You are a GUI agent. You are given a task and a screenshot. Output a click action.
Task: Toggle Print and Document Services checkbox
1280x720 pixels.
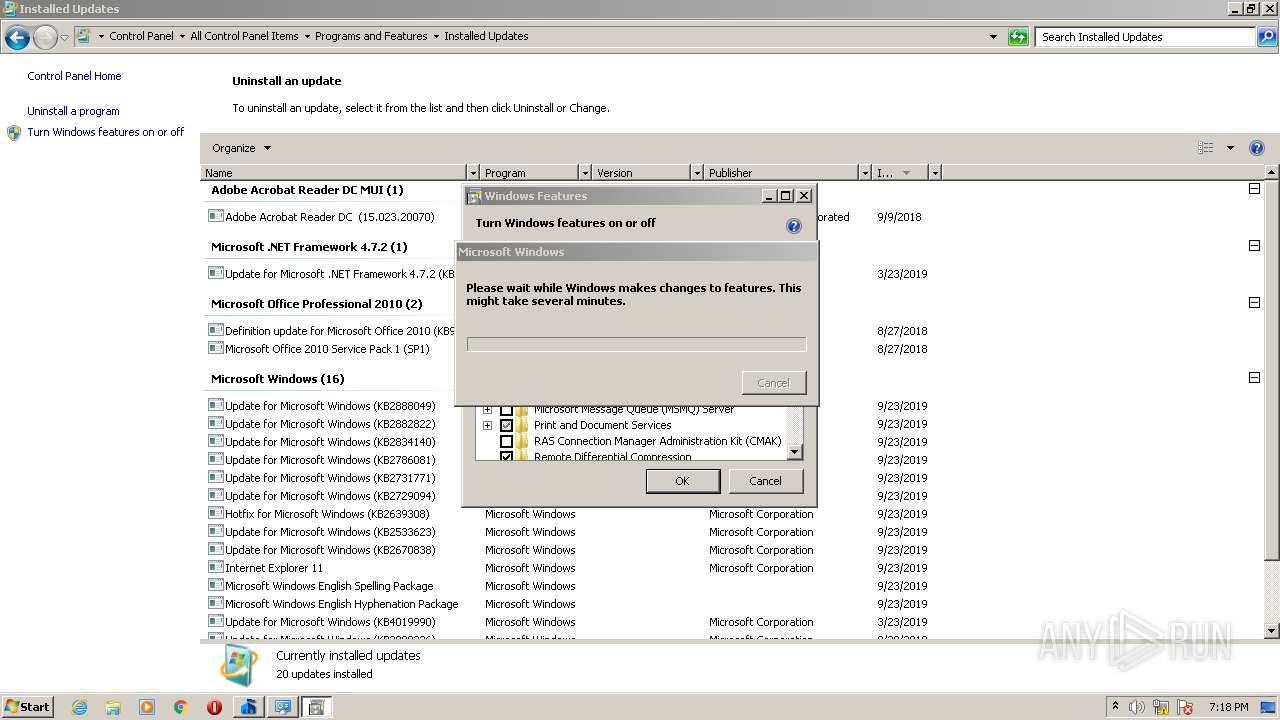[x=506, y=425]
